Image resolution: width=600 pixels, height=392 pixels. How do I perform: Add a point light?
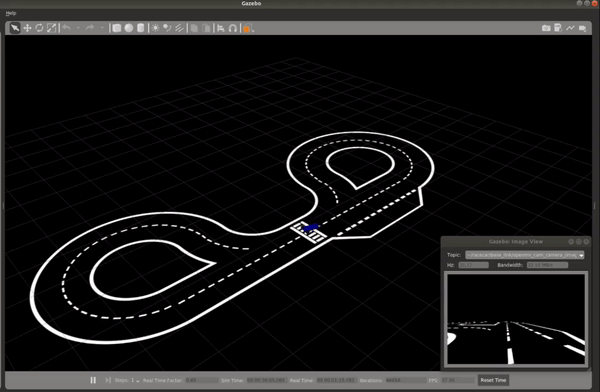click(x=155, y=28)
